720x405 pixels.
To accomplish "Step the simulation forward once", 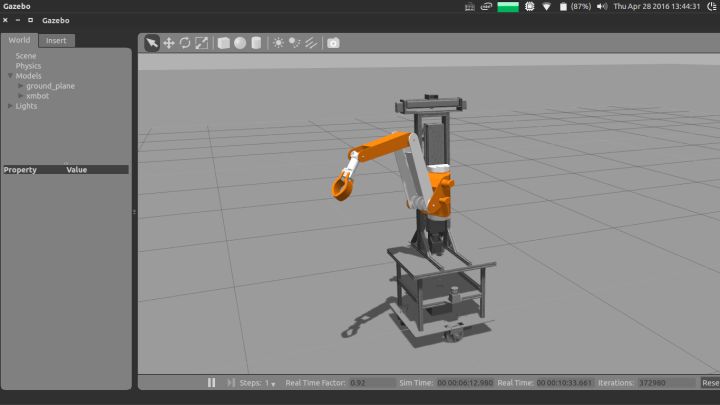I will click(x=231, y=382).
